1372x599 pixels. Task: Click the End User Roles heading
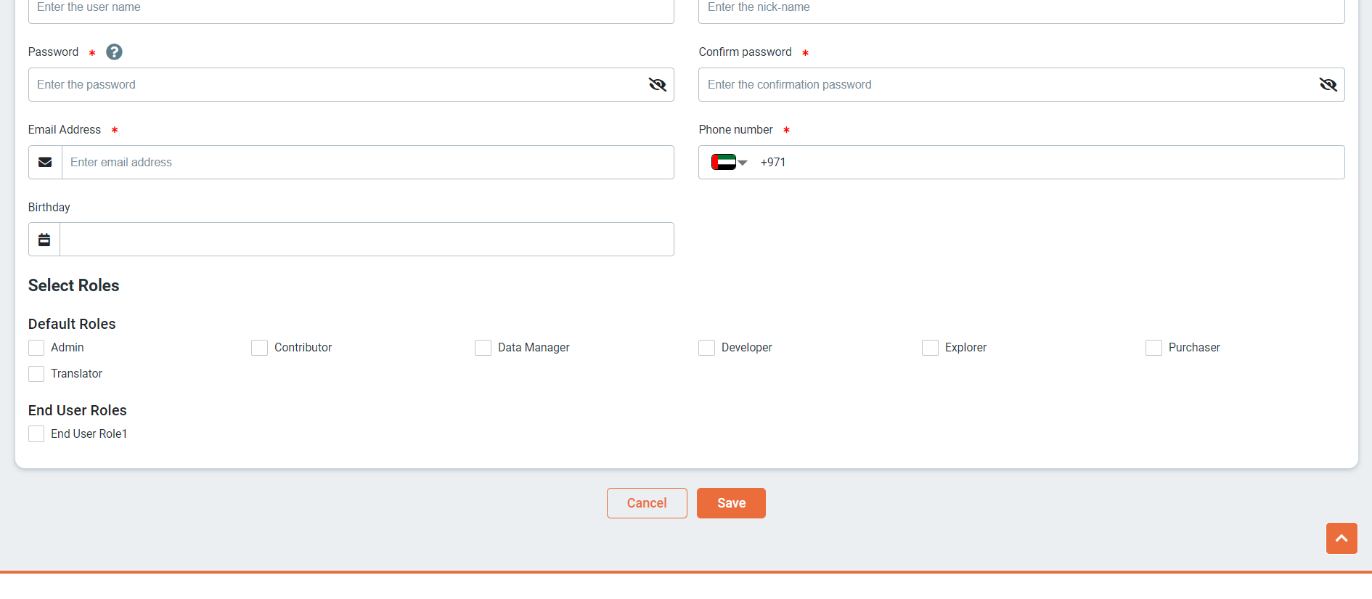click(x=77, y=410)
